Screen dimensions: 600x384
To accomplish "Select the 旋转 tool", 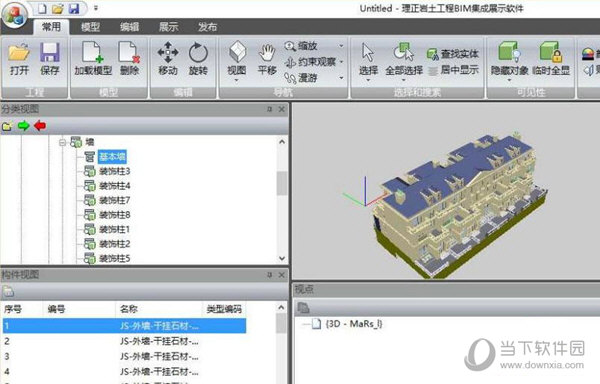I will [198, 59].
